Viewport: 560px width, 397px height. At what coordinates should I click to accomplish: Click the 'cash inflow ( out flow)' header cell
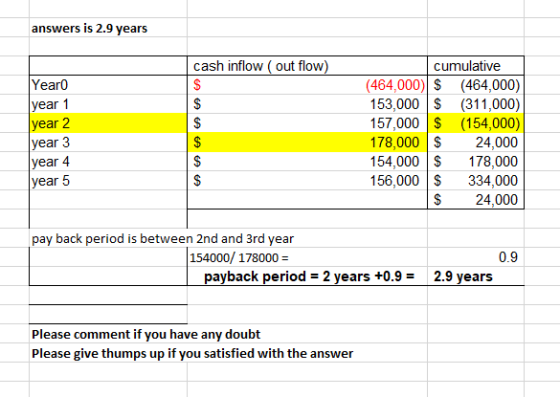click(307, 66)
